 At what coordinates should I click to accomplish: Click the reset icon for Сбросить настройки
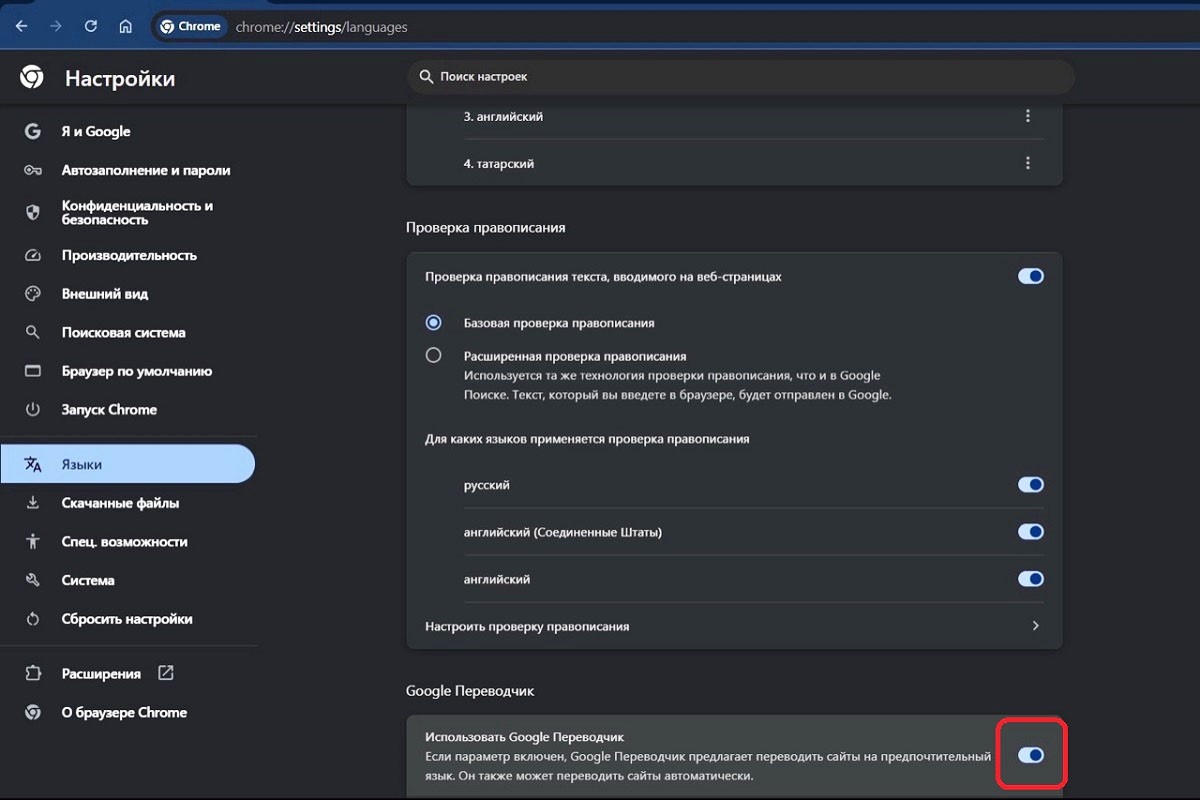(33, 619)
